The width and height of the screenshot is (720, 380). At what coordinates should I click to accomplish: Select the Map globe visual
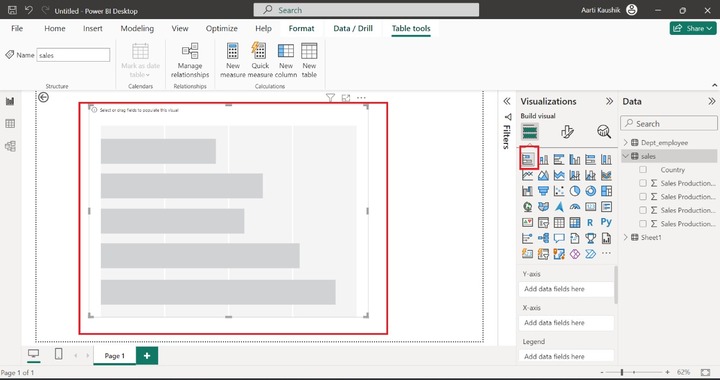click(x=528, y=207)
